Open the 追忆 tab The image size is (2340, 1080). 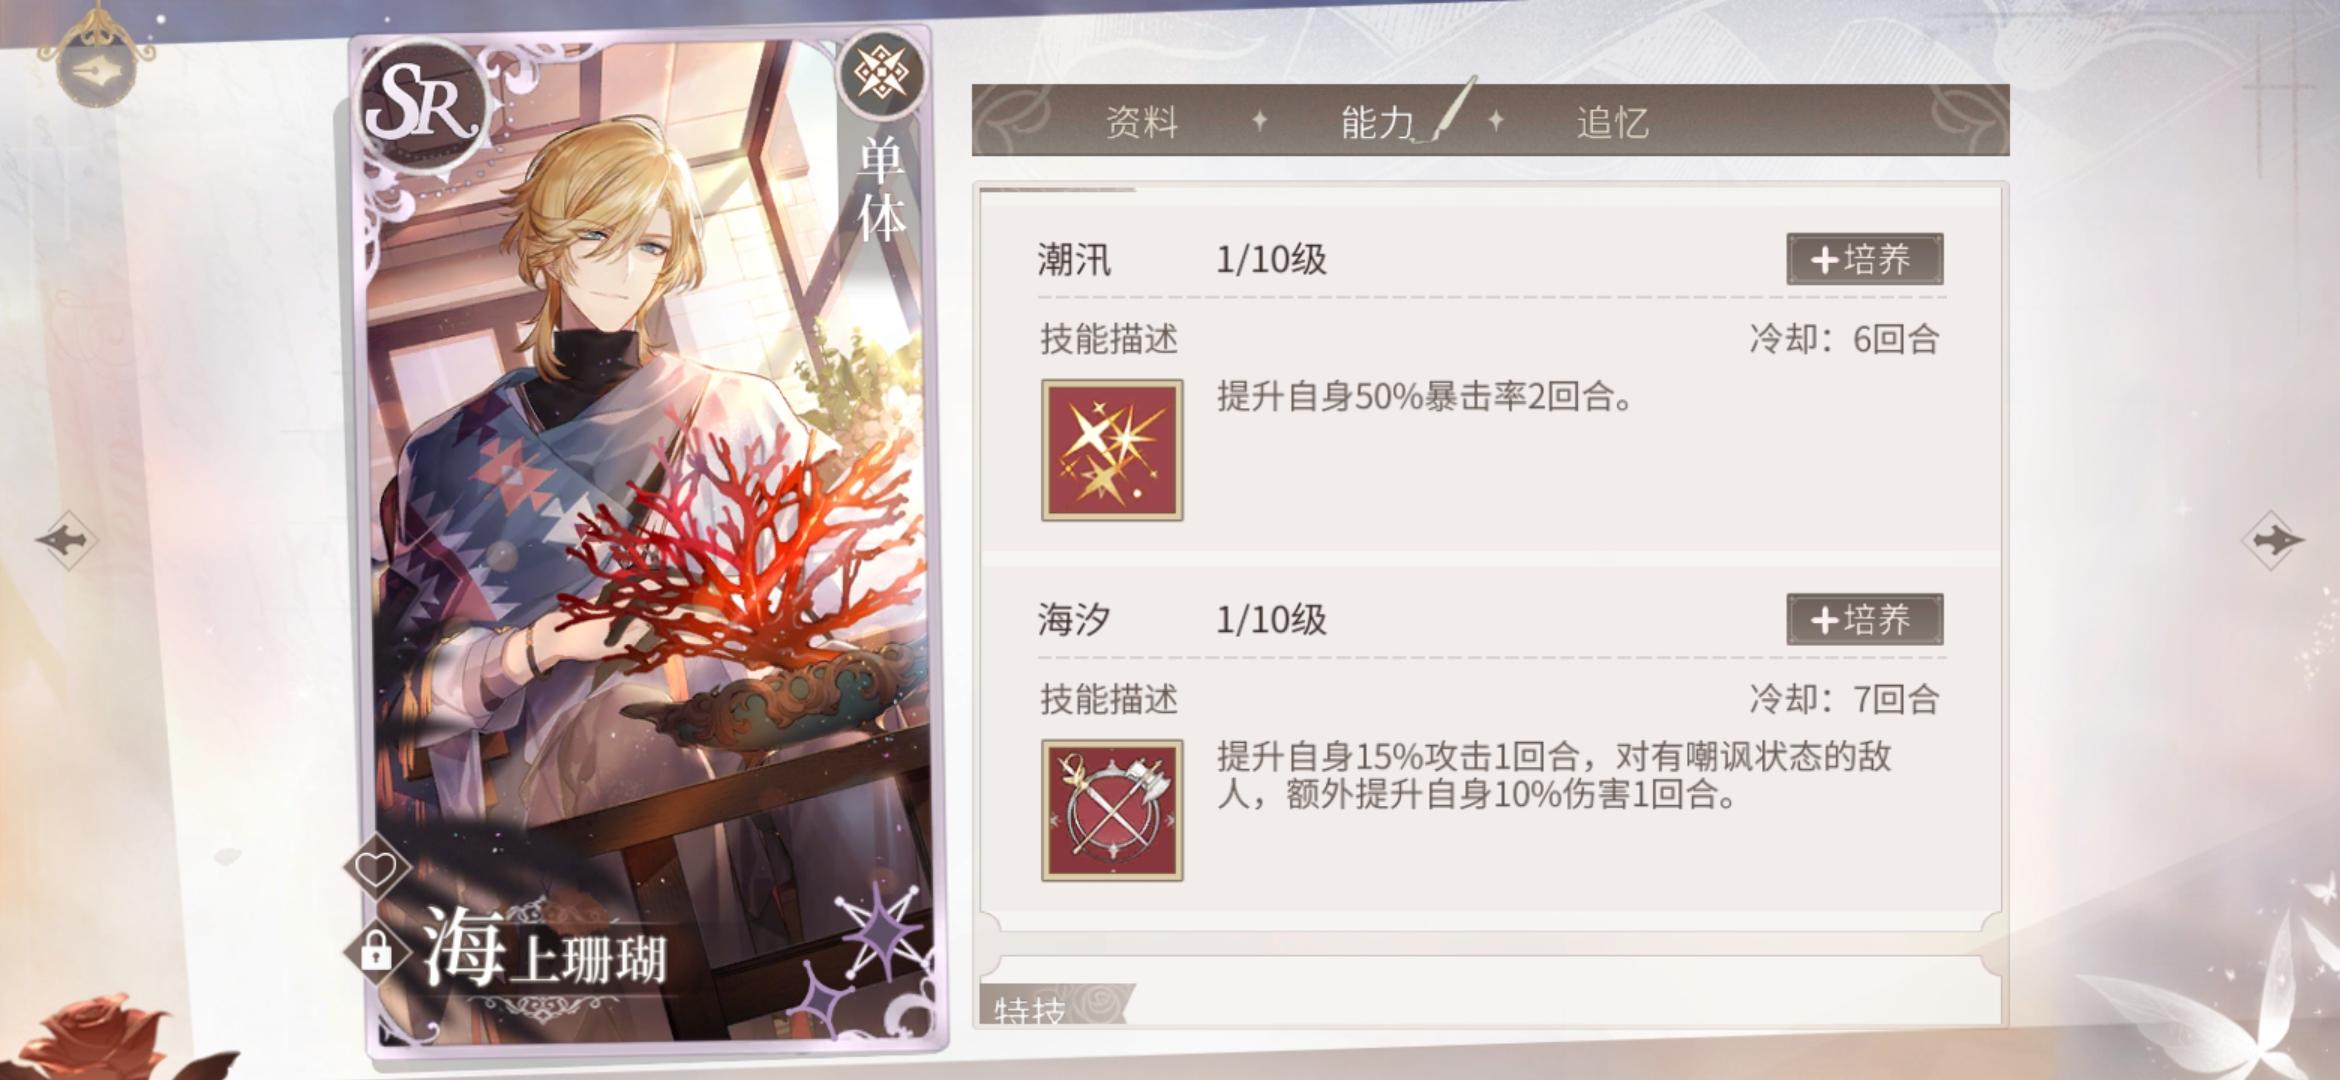pyautogui.click(x=1612, y=122)
